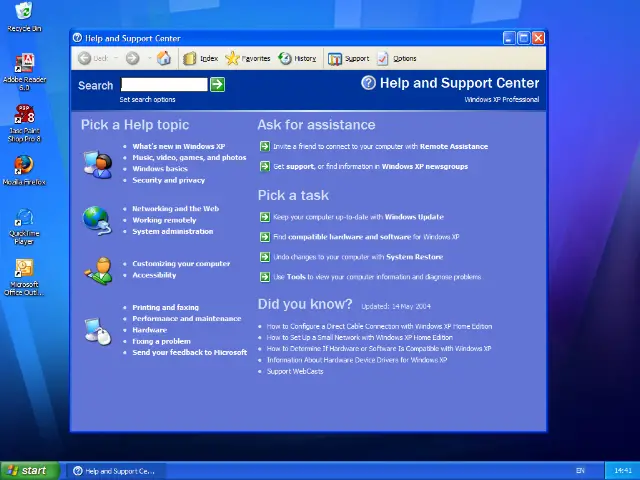Open Tools to view computer information
Viewport: 640px width, 480px height.
click(x=377, y=277)
